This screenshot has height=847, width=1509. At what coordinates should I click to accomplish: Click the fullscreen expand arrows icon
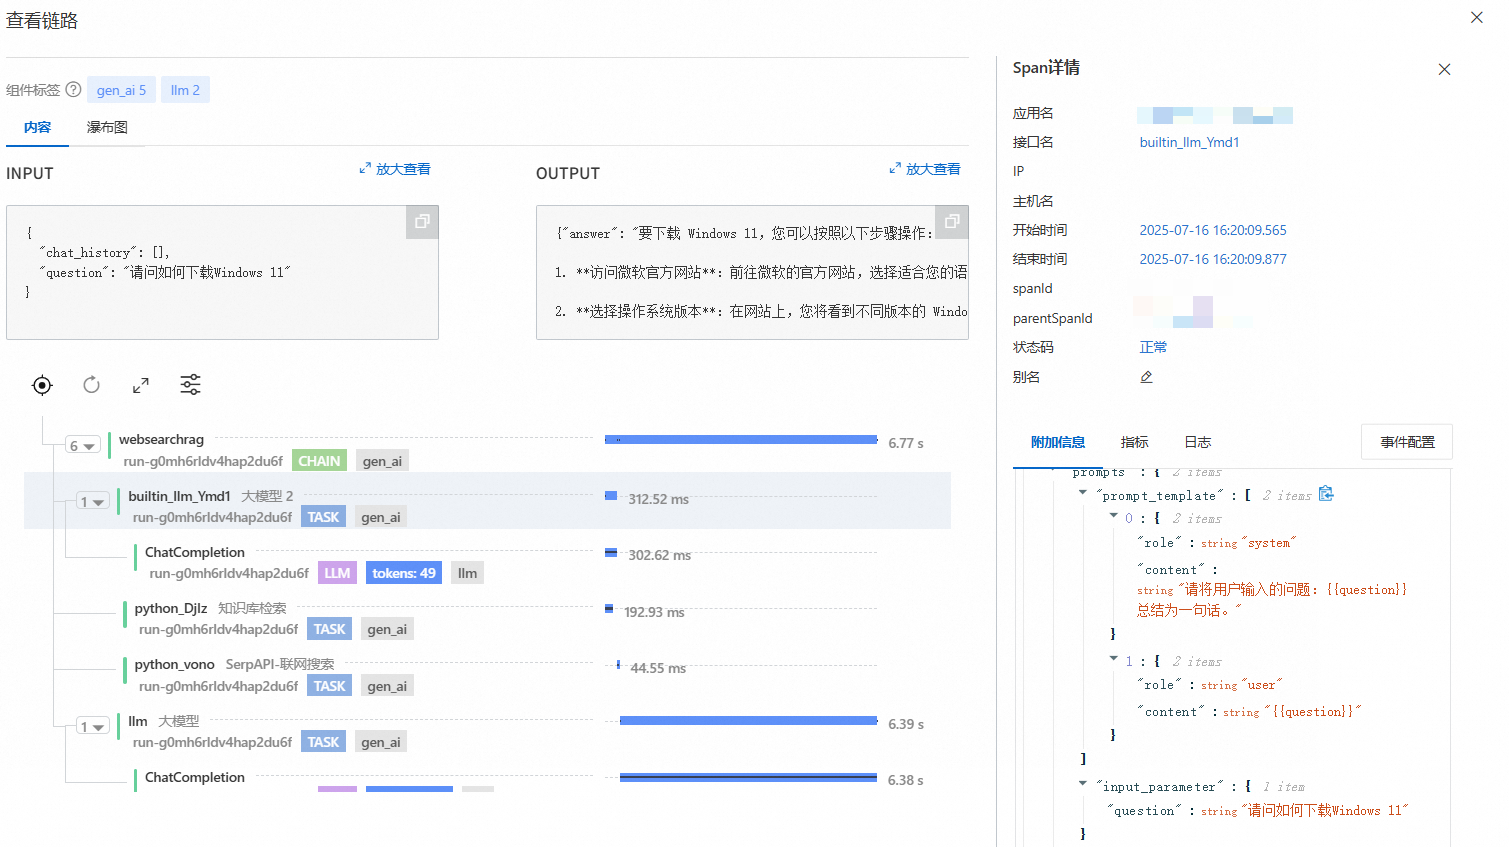point(141,385)
